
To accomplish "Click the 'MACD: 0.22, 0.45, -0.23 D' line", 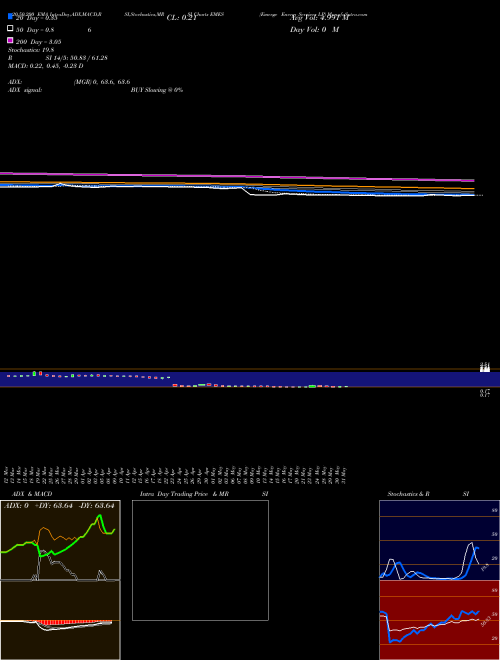I will coord(45,66).
